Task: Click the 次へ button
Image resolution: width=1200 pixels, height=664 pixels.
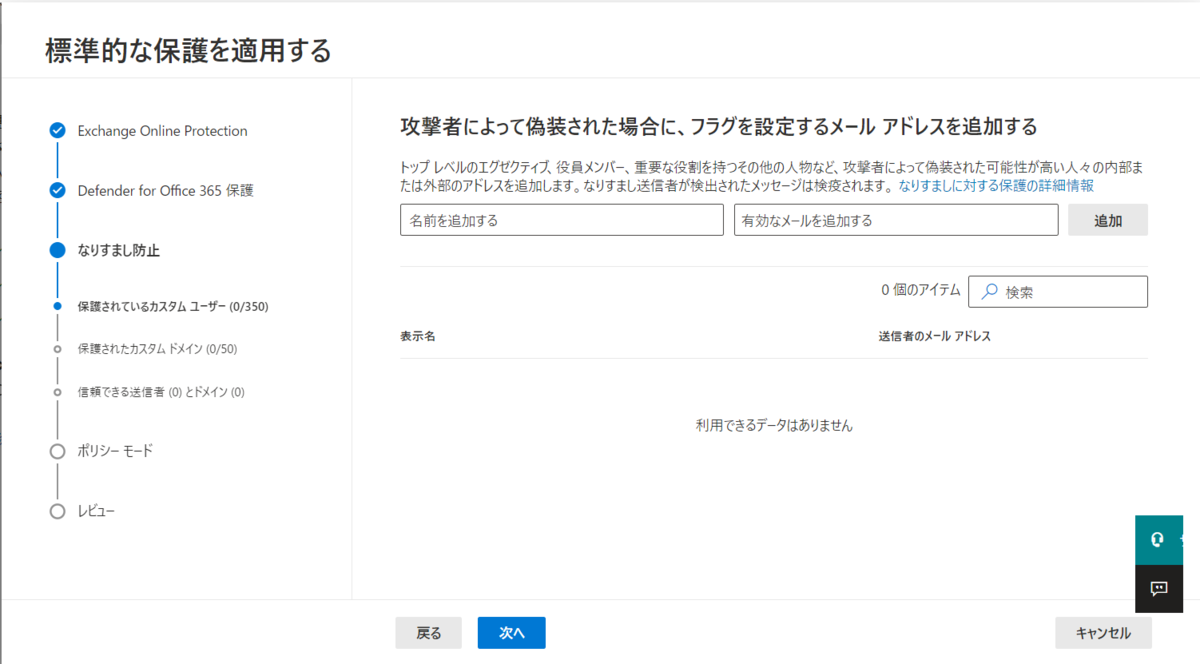Action: 511,633
